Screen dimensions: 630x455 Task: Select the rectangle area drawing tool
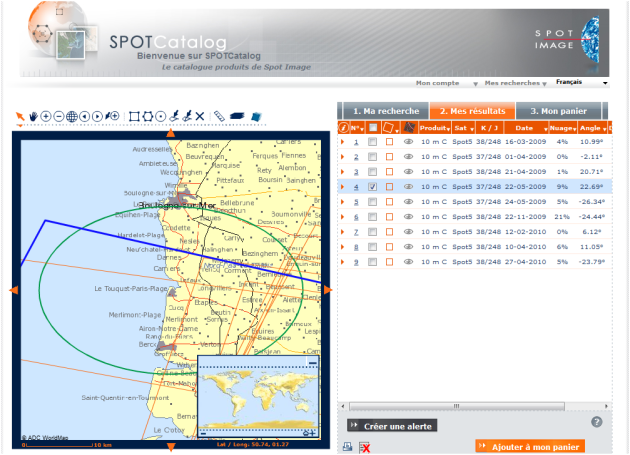pos(134,117)
